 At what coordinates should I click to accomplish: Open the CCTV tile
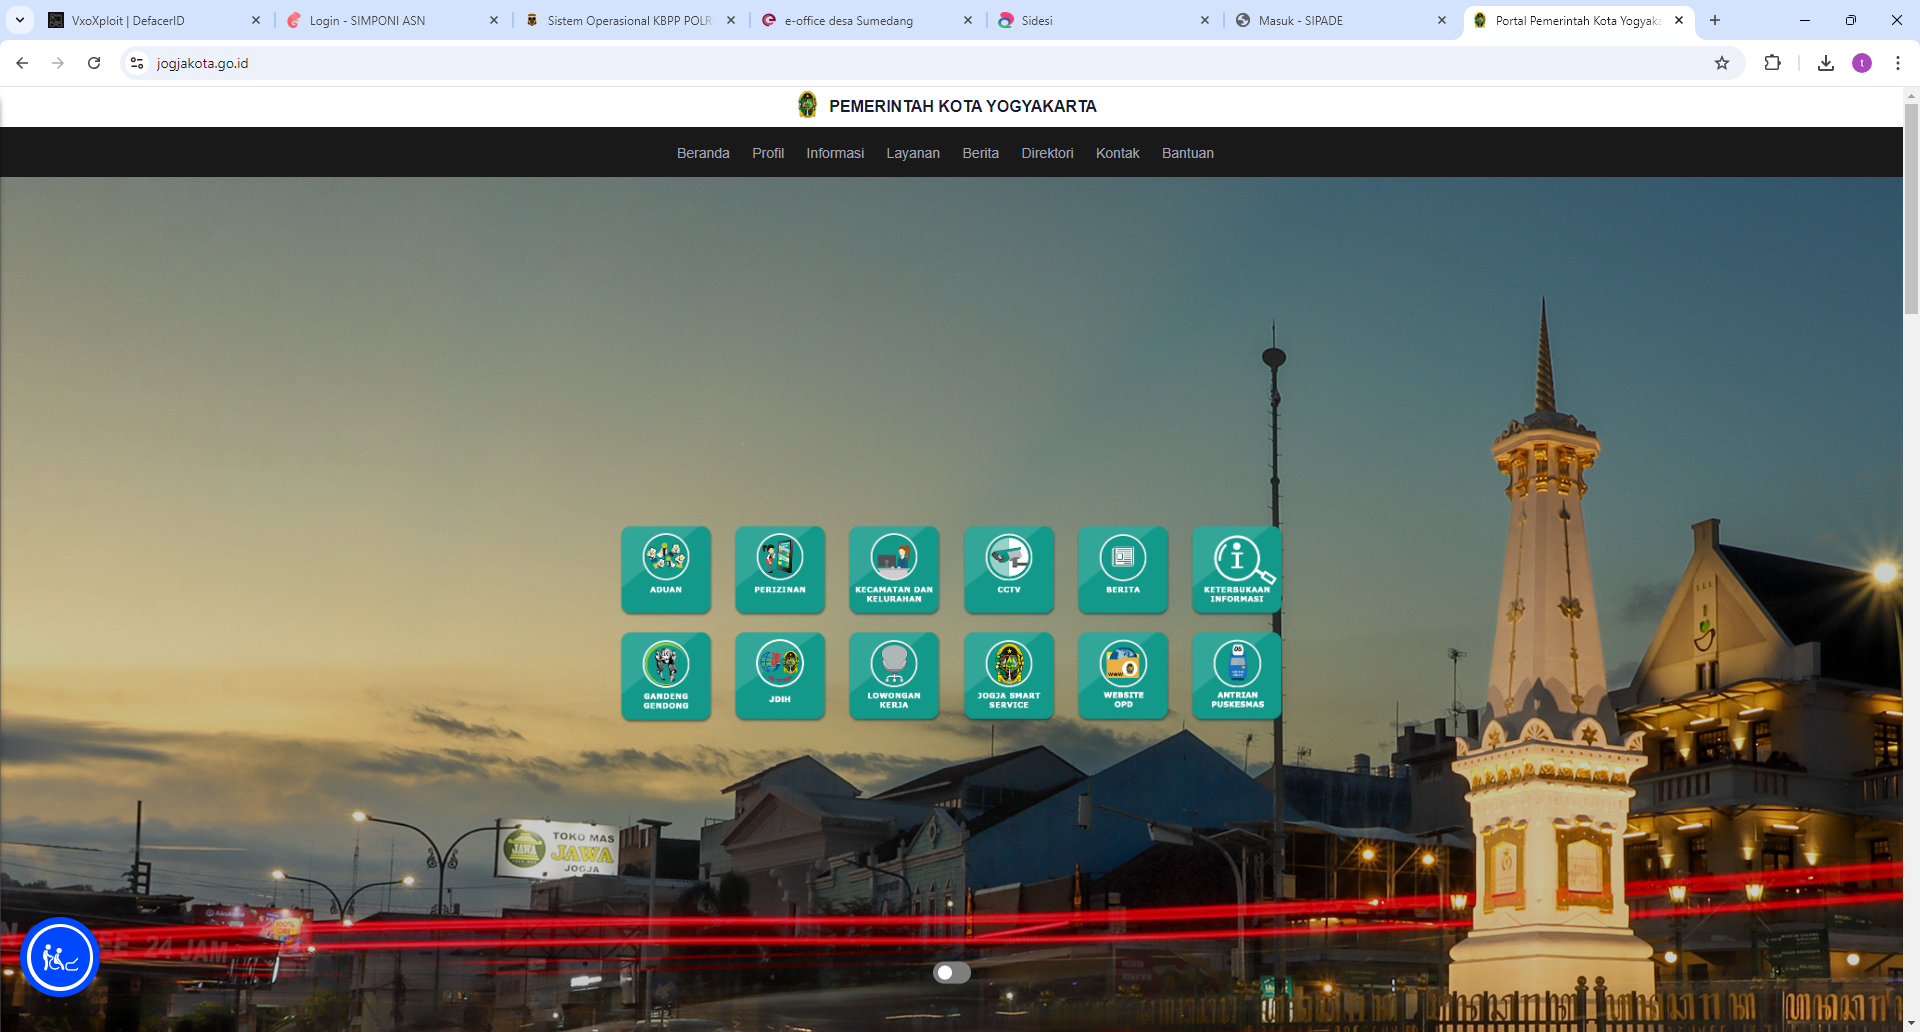click(1009, 569)
